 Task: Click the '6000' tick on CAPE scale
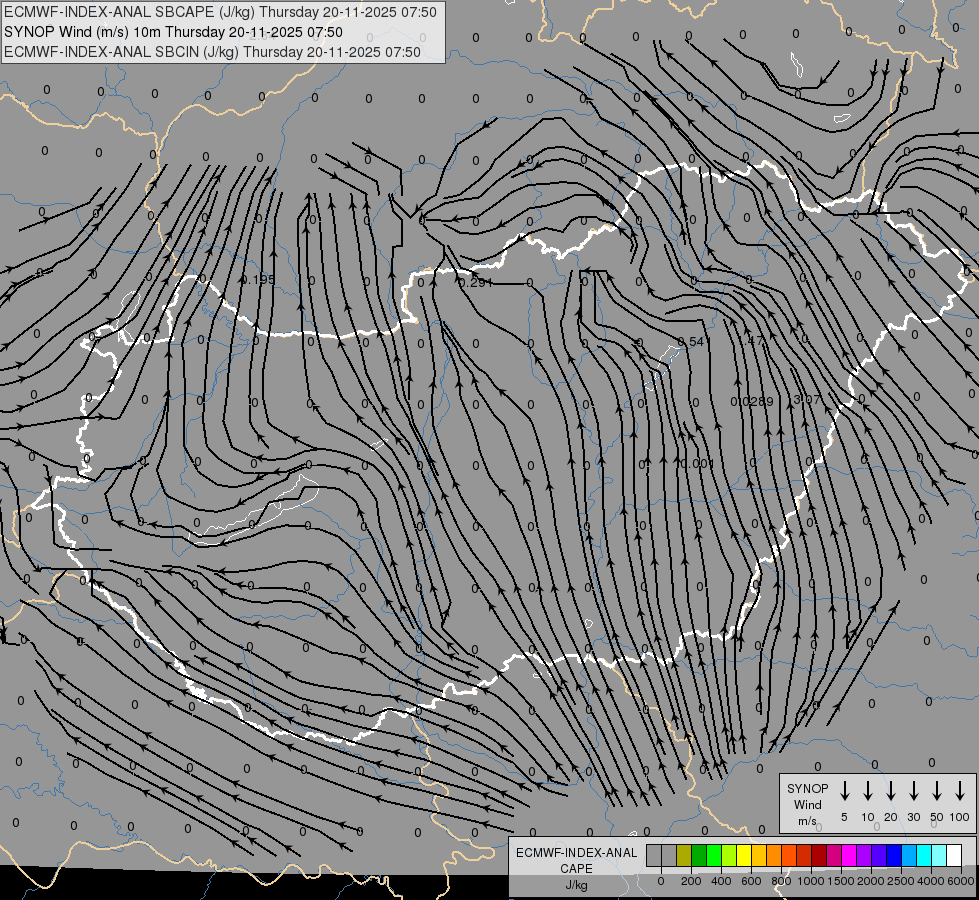[961, 881]
